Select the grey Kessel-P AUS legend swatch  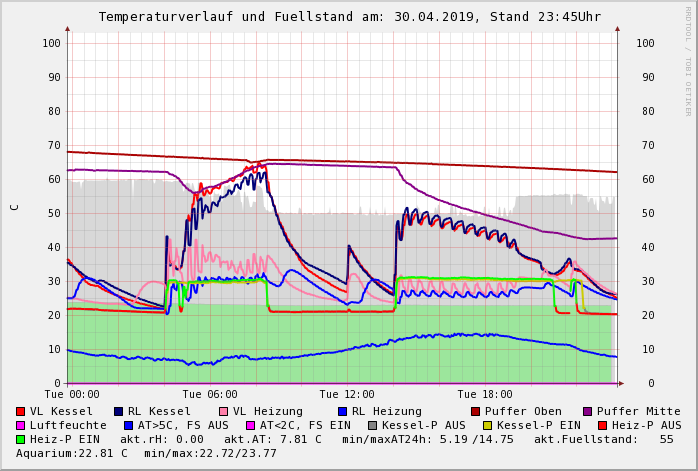pos(372,425)
